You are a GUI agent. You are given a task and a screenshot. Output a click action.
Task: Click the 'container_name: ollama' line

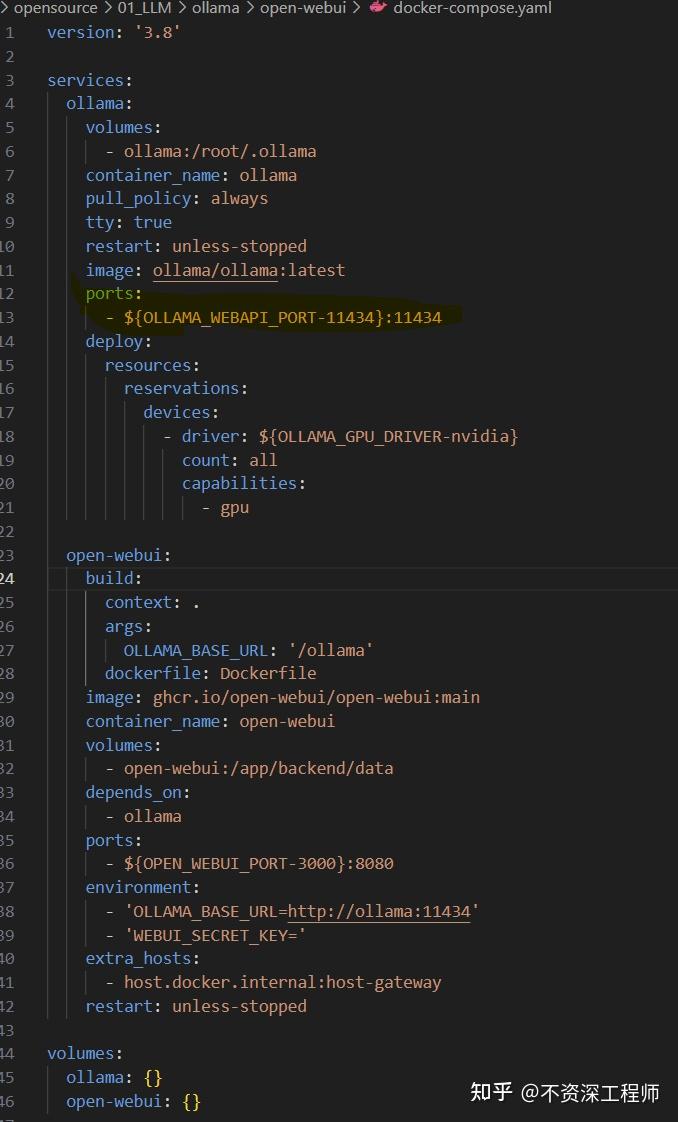[x=191, y=175]
